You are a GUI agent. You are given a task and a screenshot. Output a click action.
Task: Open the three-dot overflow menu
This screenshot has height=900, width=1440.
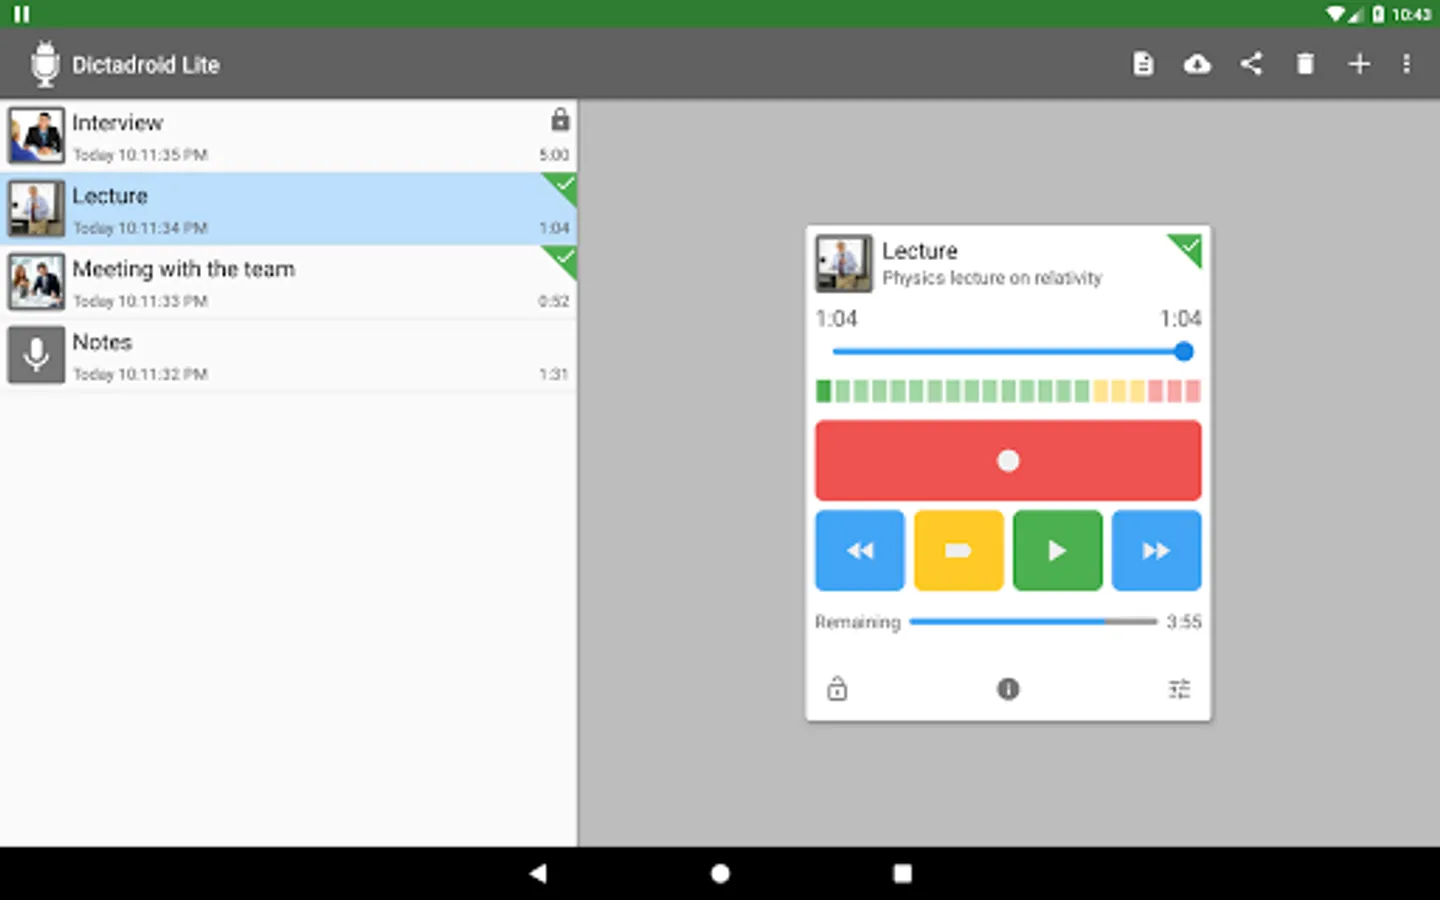[x=1406, y=64]
